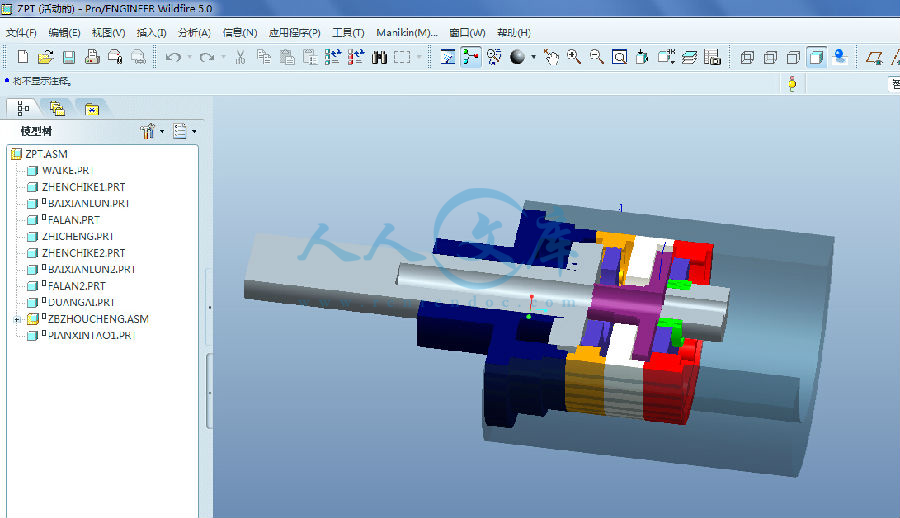
Task: Select ZHENCHIKE2.PRT in model tree
Action: (83, 253)
